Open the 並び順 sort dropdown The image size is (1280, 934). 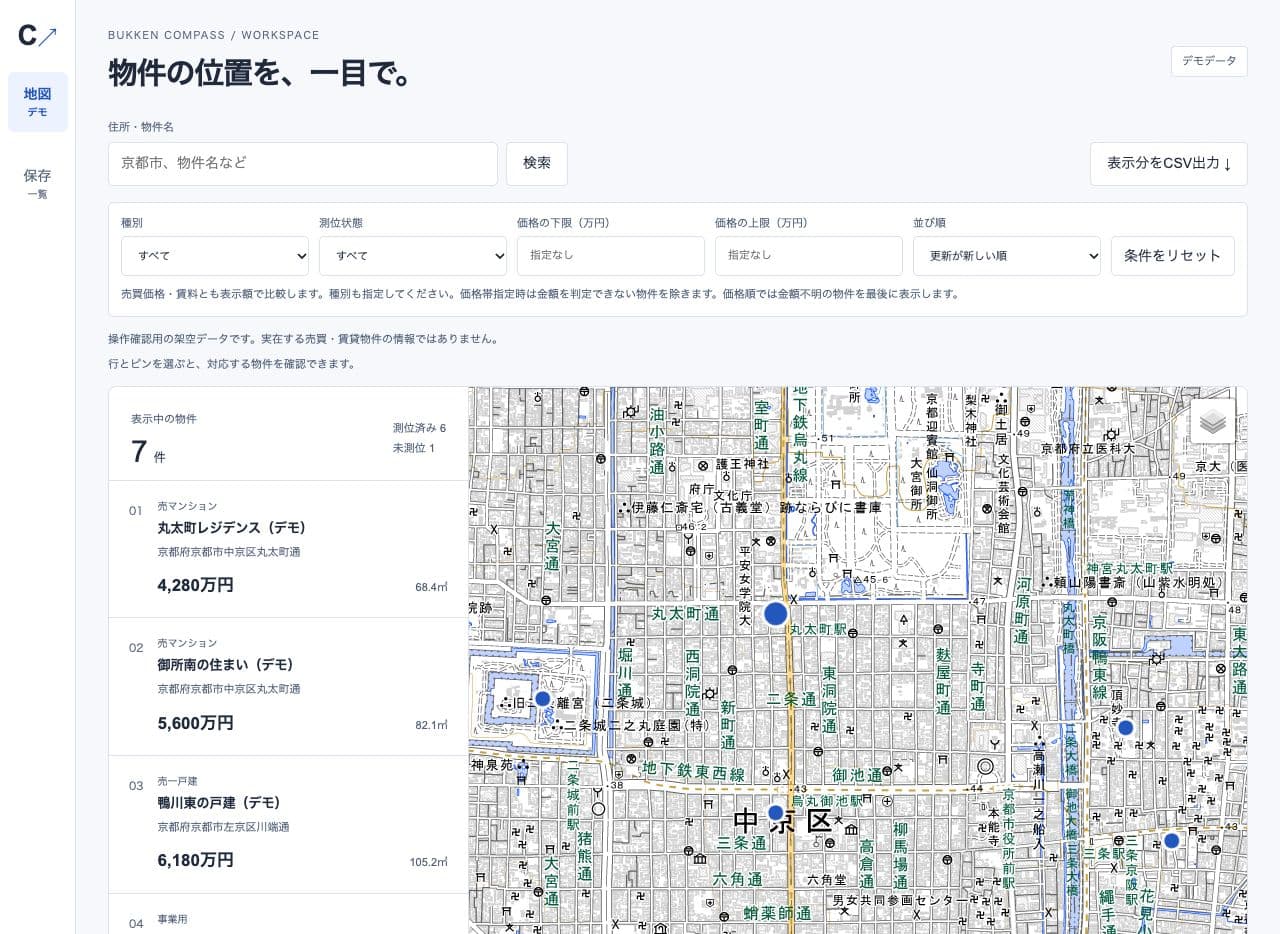coord(1007,256)
